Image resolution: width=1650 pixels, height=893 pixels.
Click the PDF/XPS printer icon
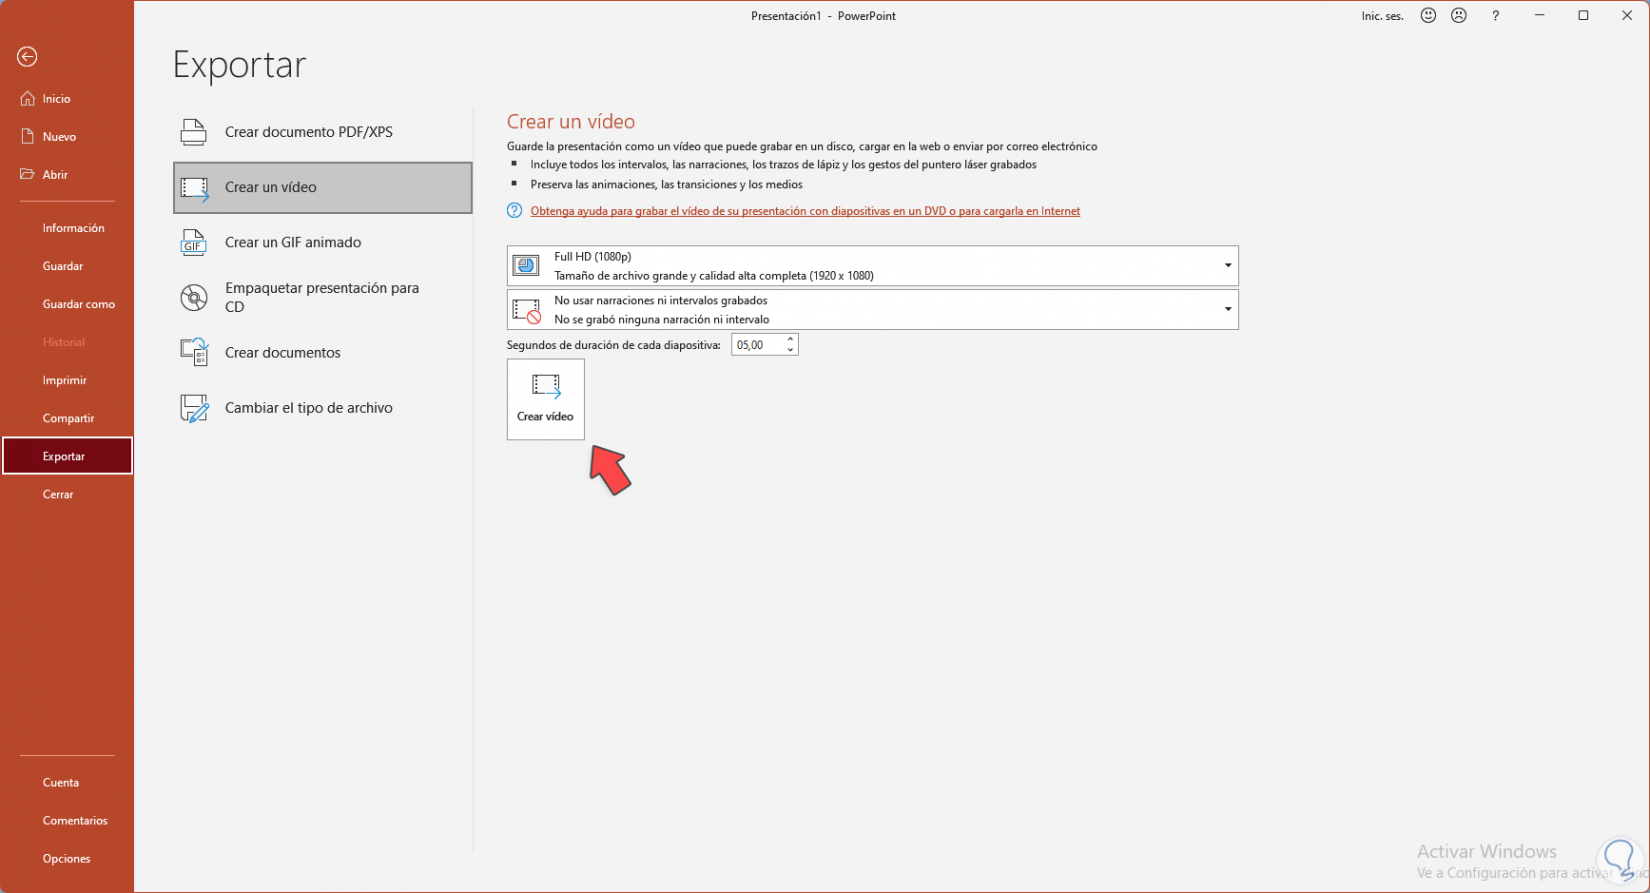click(194, 132)
